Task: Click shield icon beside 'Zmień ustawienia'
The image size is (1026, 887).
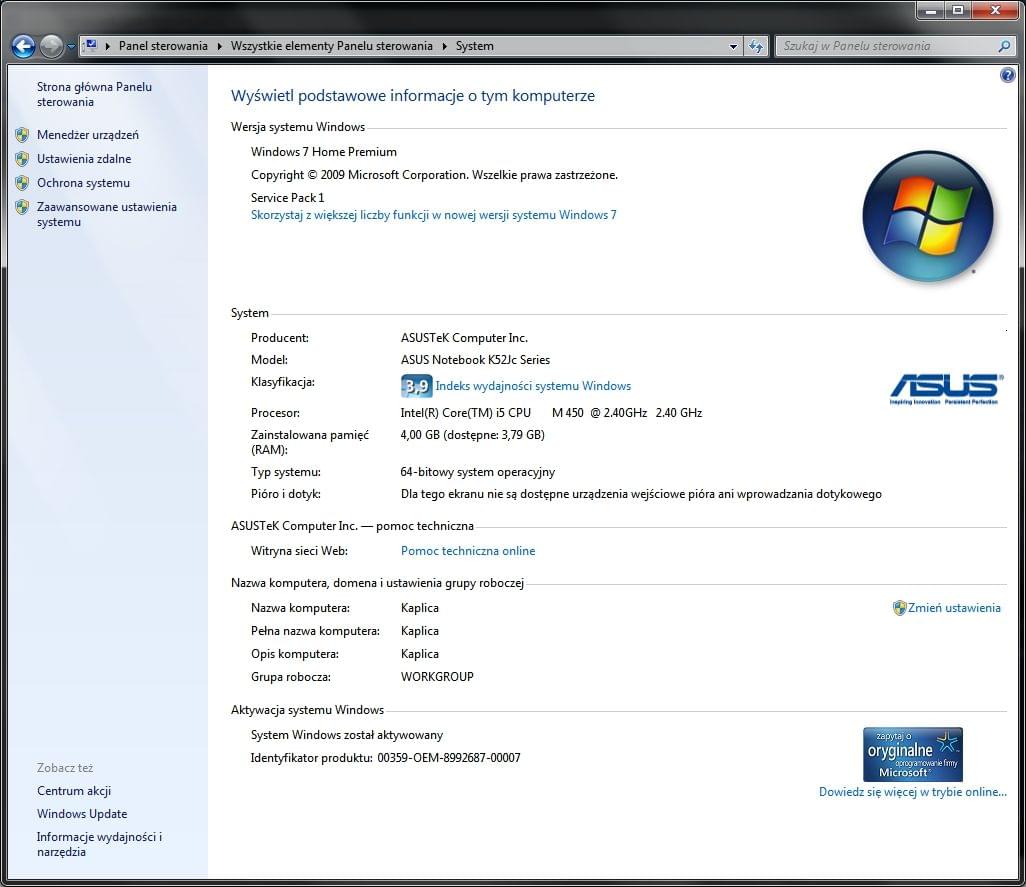Action: coord(900,608)
